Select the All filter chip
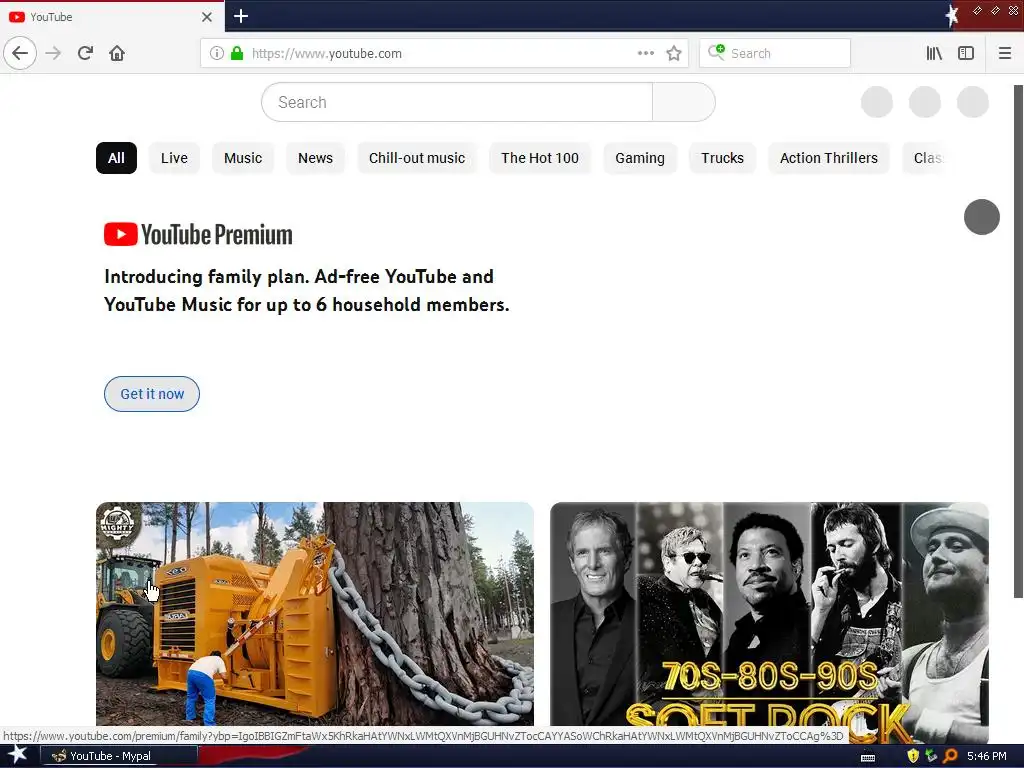 pyautogui.click(x=116, y=158)
